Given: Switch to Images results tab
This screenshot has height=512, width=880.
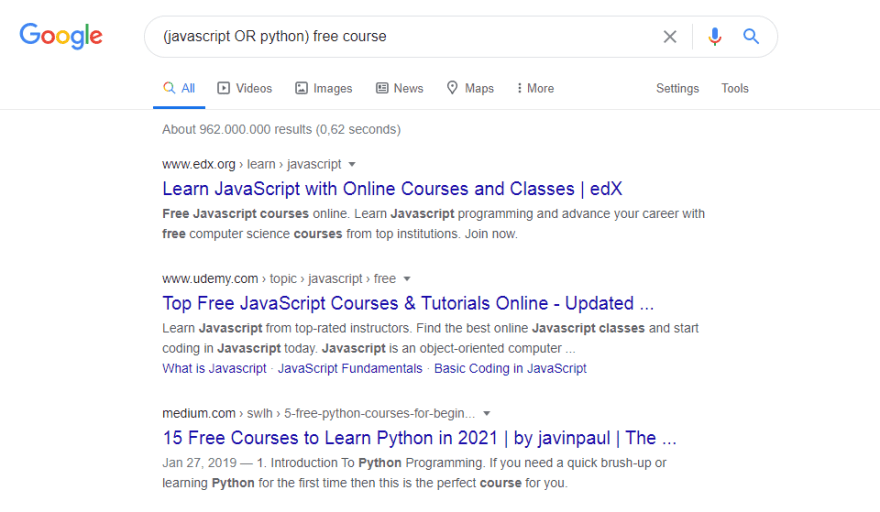Looking at the screenshot, I should [x=323, y=88].
